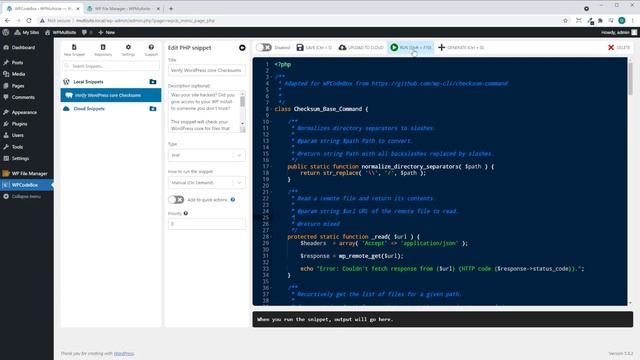Click the comments bubble in admin bar
This screenshot has width=640, height=360.
84,32
